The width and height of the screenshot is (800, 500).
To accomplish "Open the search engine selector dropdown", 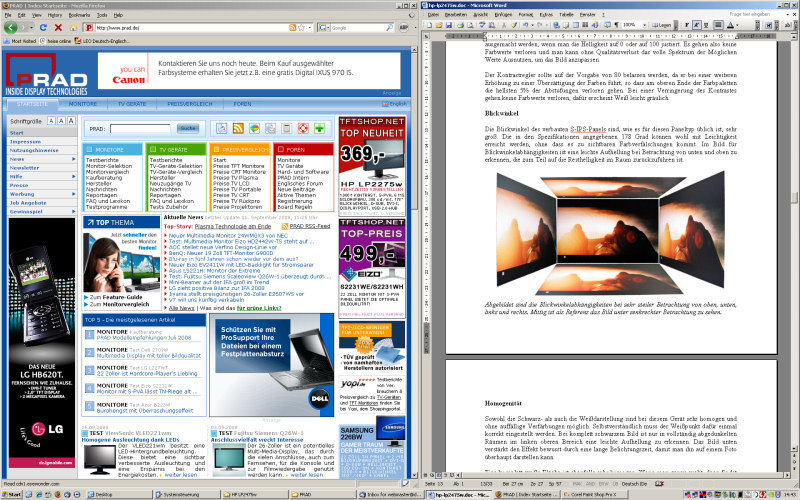I will (x=326, y=28).
